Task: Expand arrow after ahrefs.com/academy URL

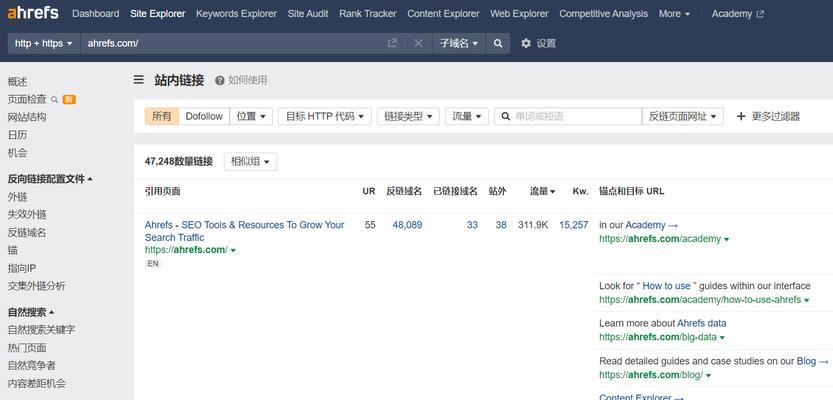Action: (x=727, y=240)
